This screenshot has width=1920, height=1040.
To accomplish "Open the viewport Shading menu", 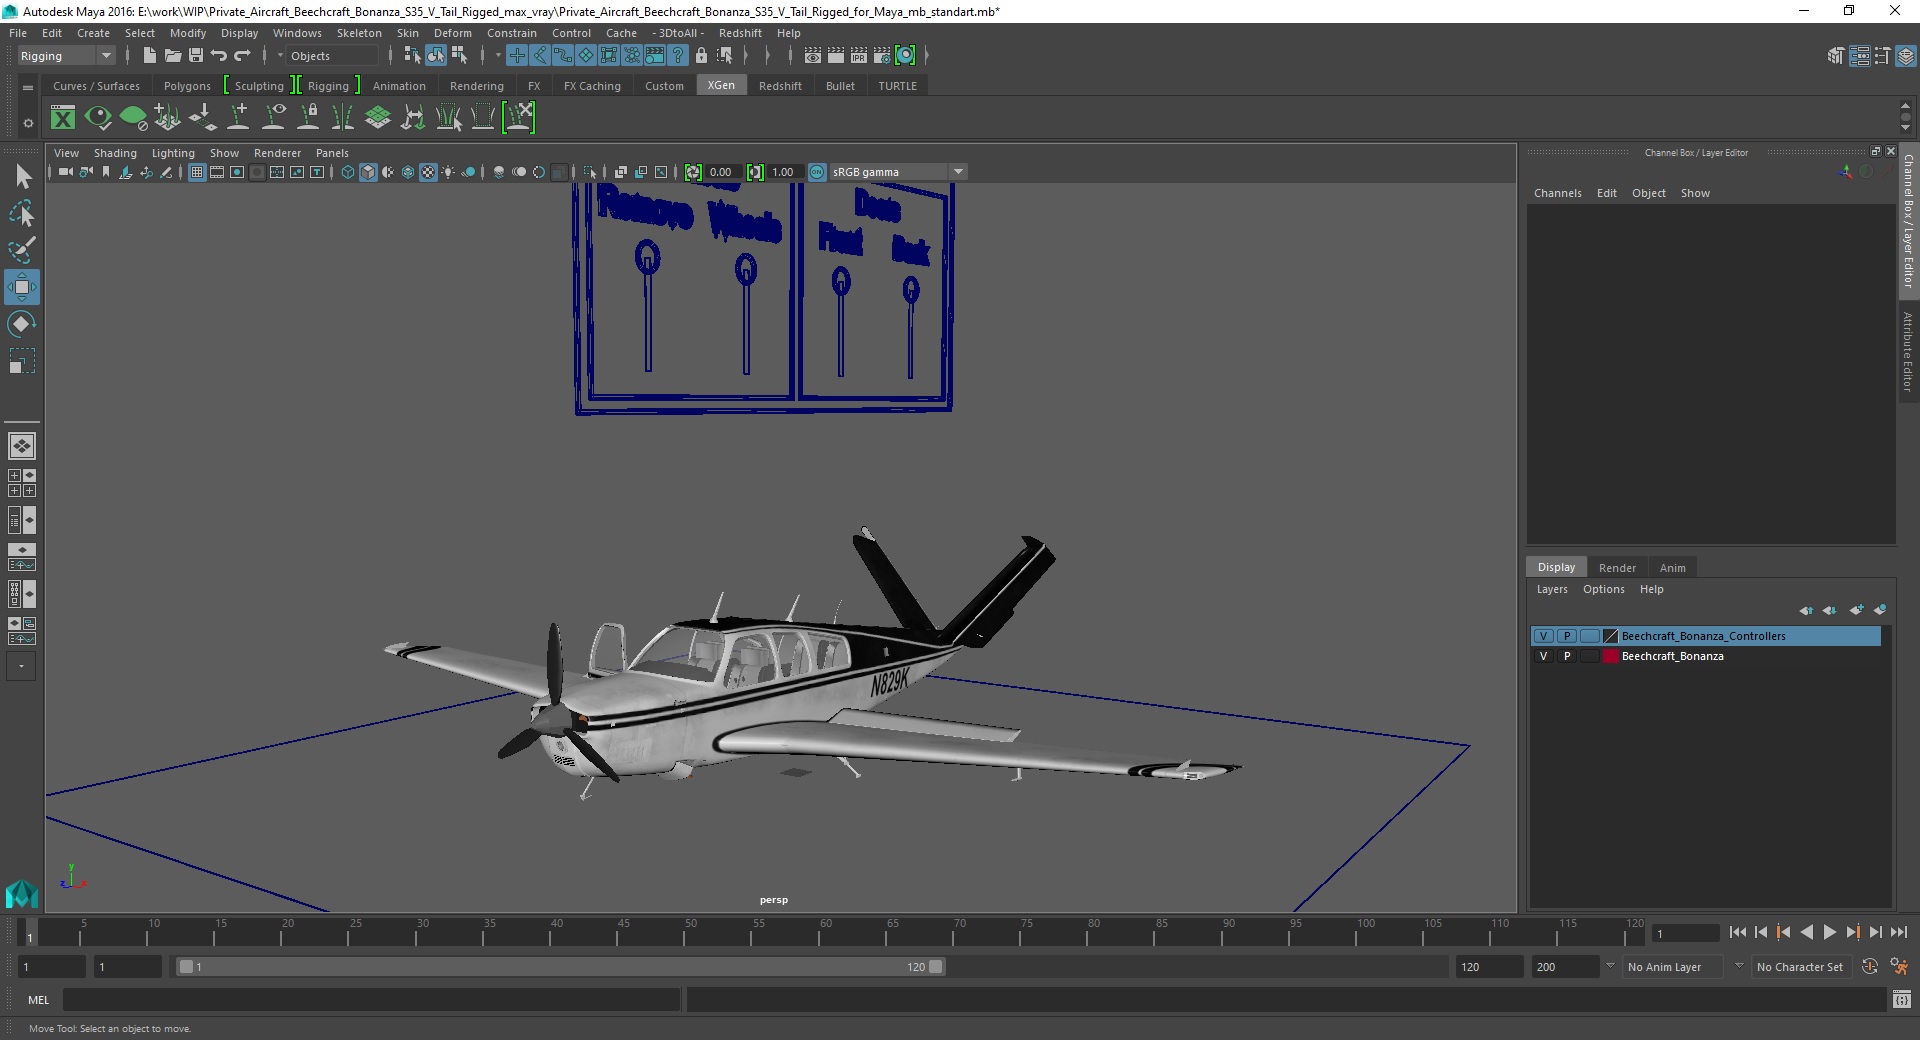I will [115, 153].
